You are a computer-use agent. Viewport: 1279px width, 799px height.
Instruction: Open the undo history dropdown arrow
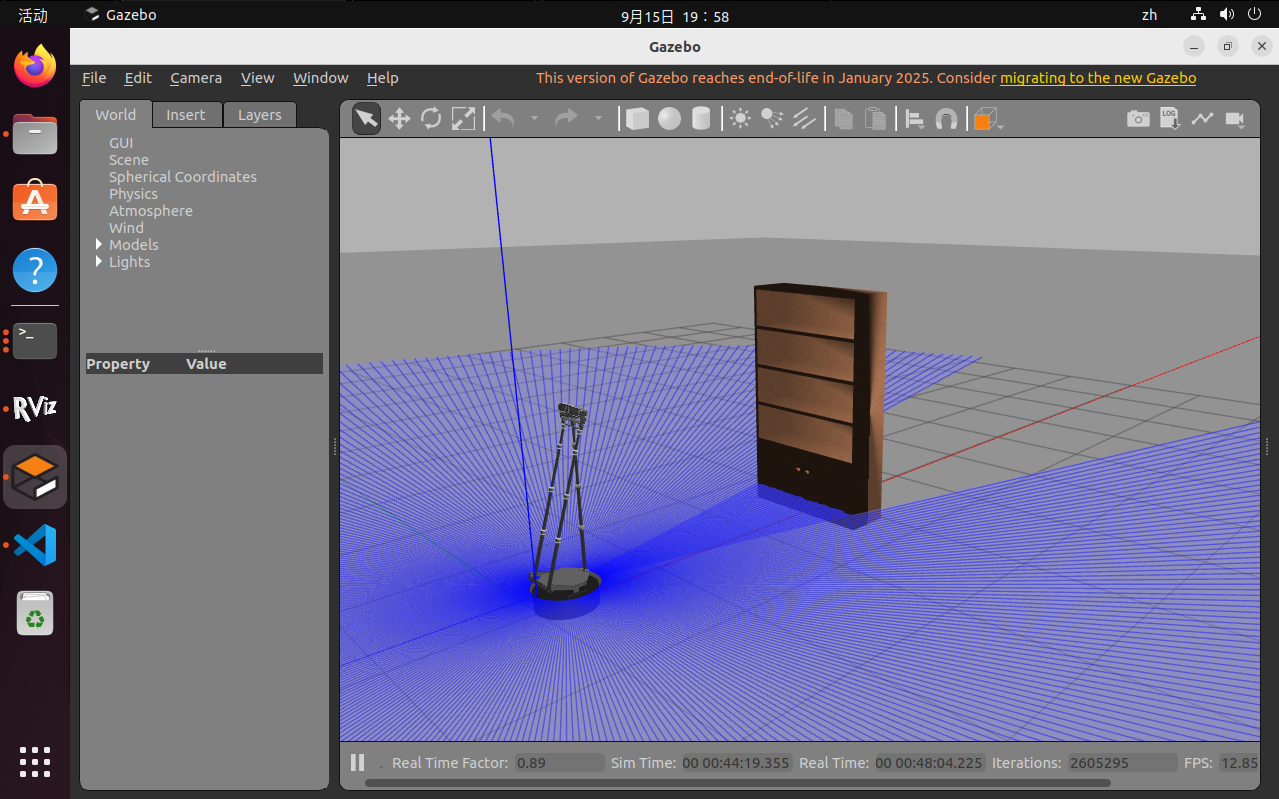click(534, 119)
